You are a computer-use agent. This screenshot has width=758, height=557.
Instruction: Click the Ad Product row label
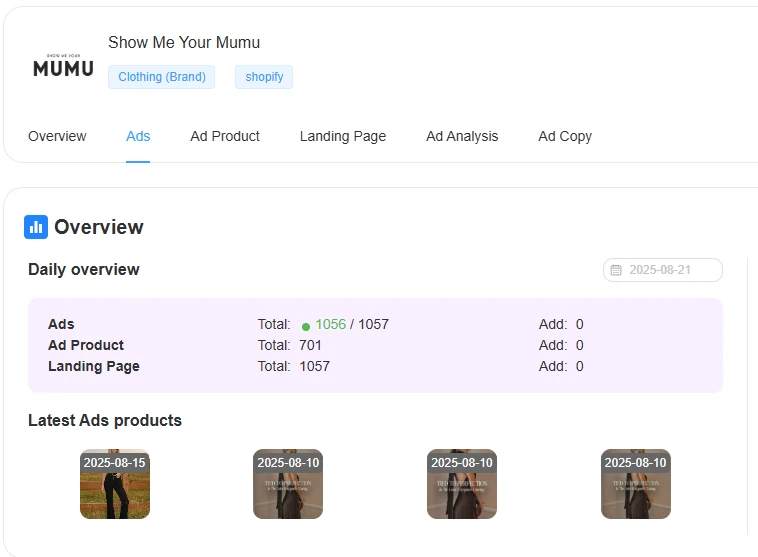coord(86,345)
